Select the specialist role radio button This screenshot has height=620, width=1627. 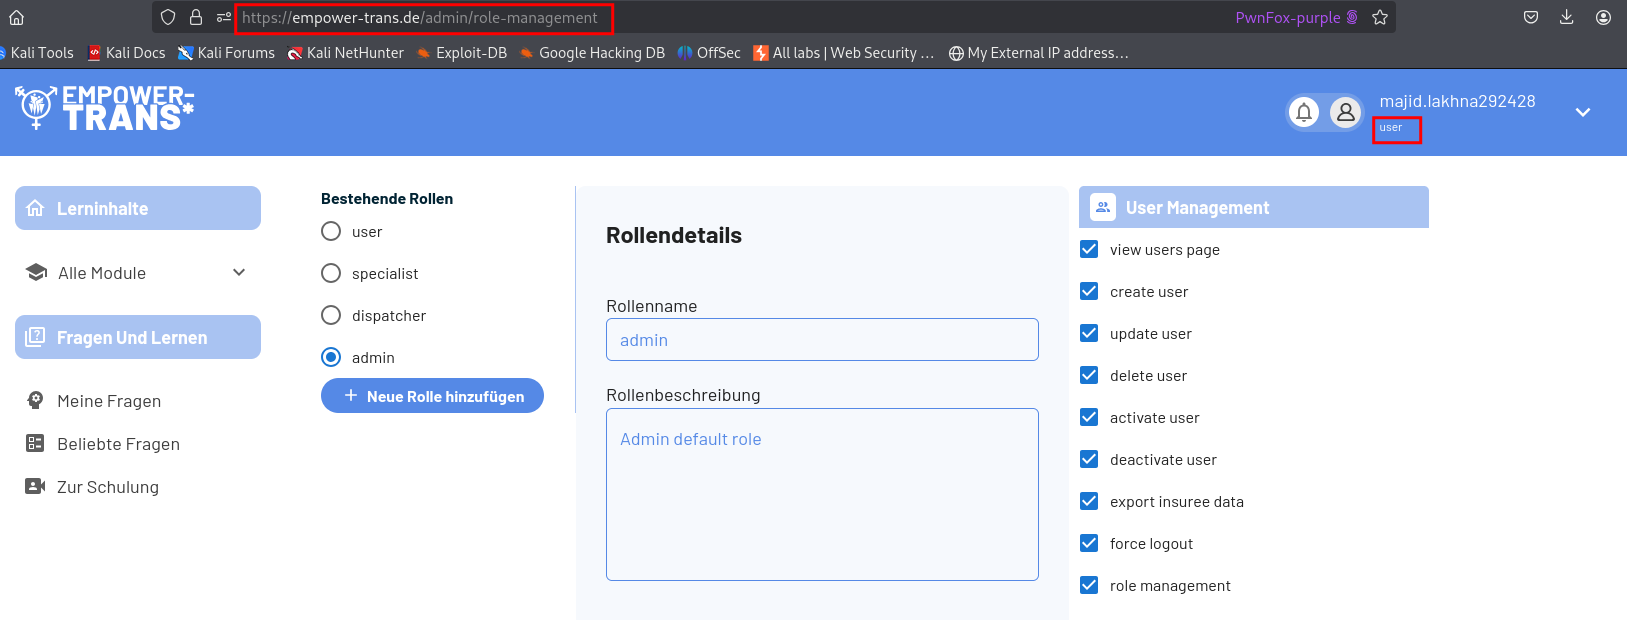pos(331,273)
